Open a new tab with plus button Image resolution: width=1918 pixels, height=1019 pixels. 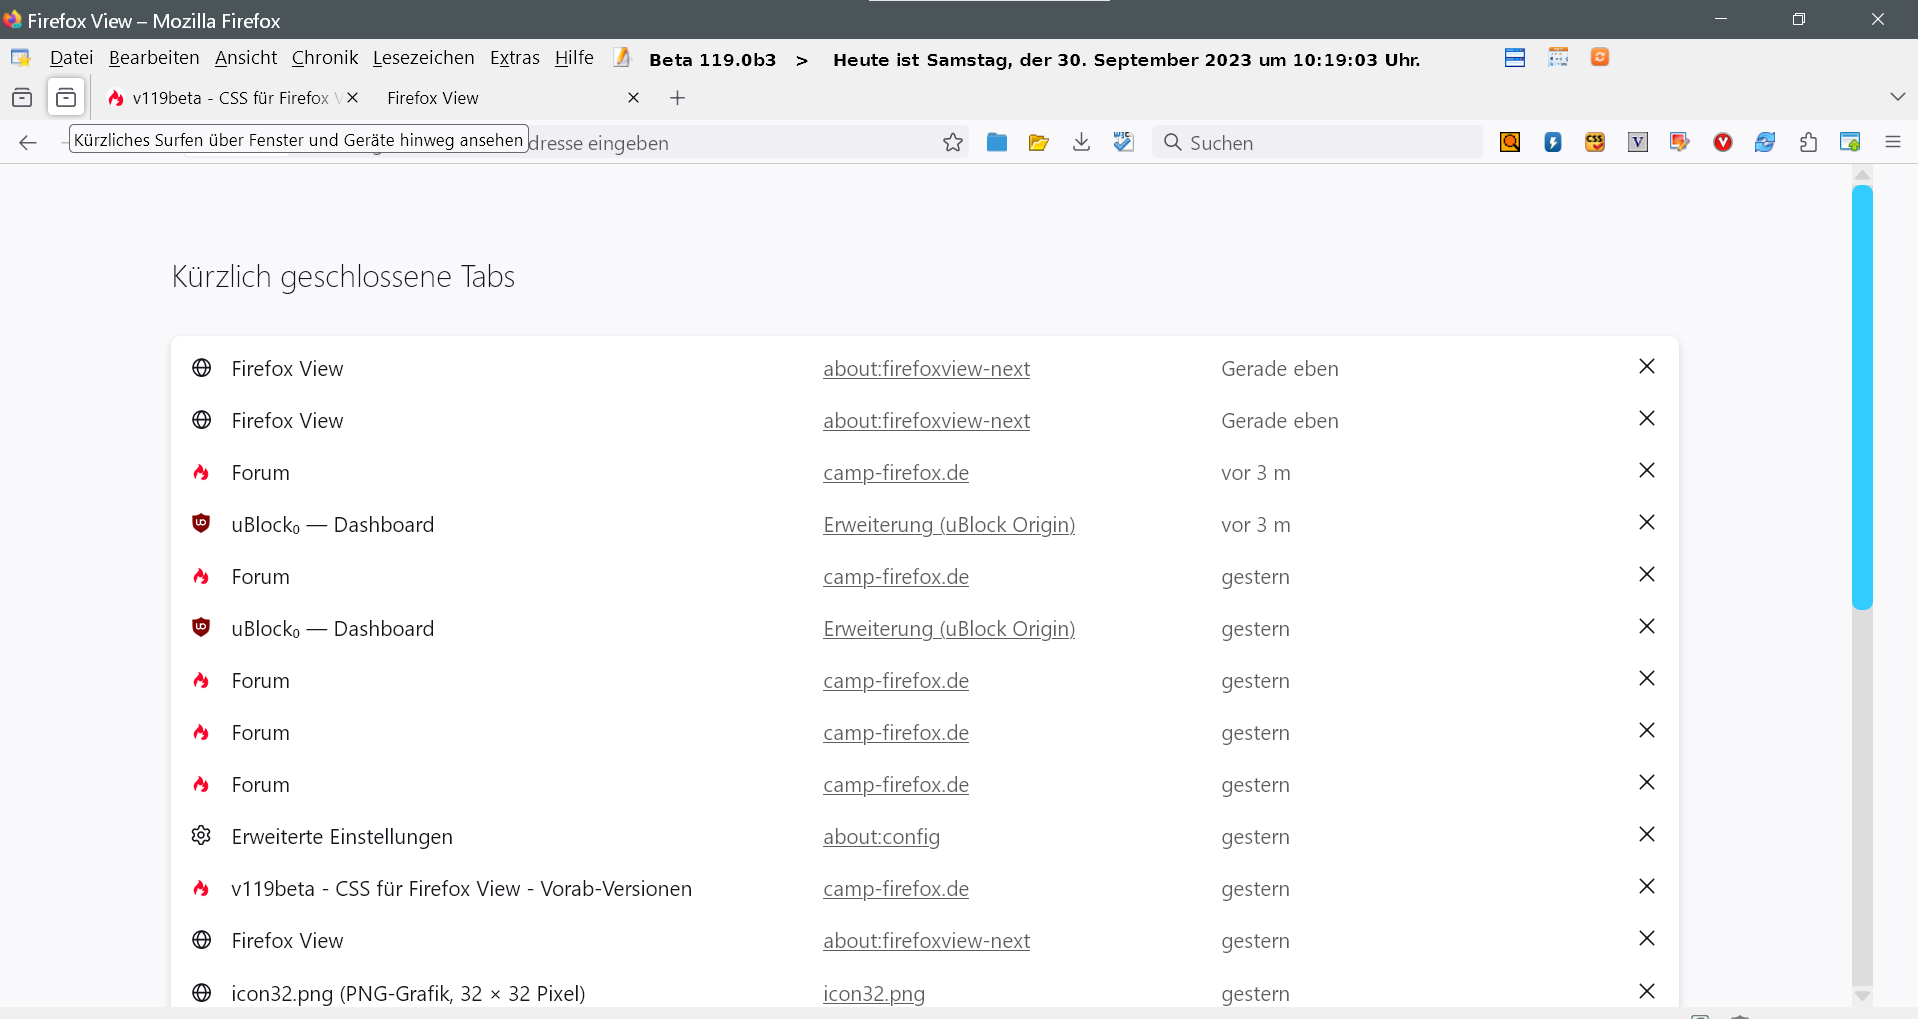coord(678,98)
